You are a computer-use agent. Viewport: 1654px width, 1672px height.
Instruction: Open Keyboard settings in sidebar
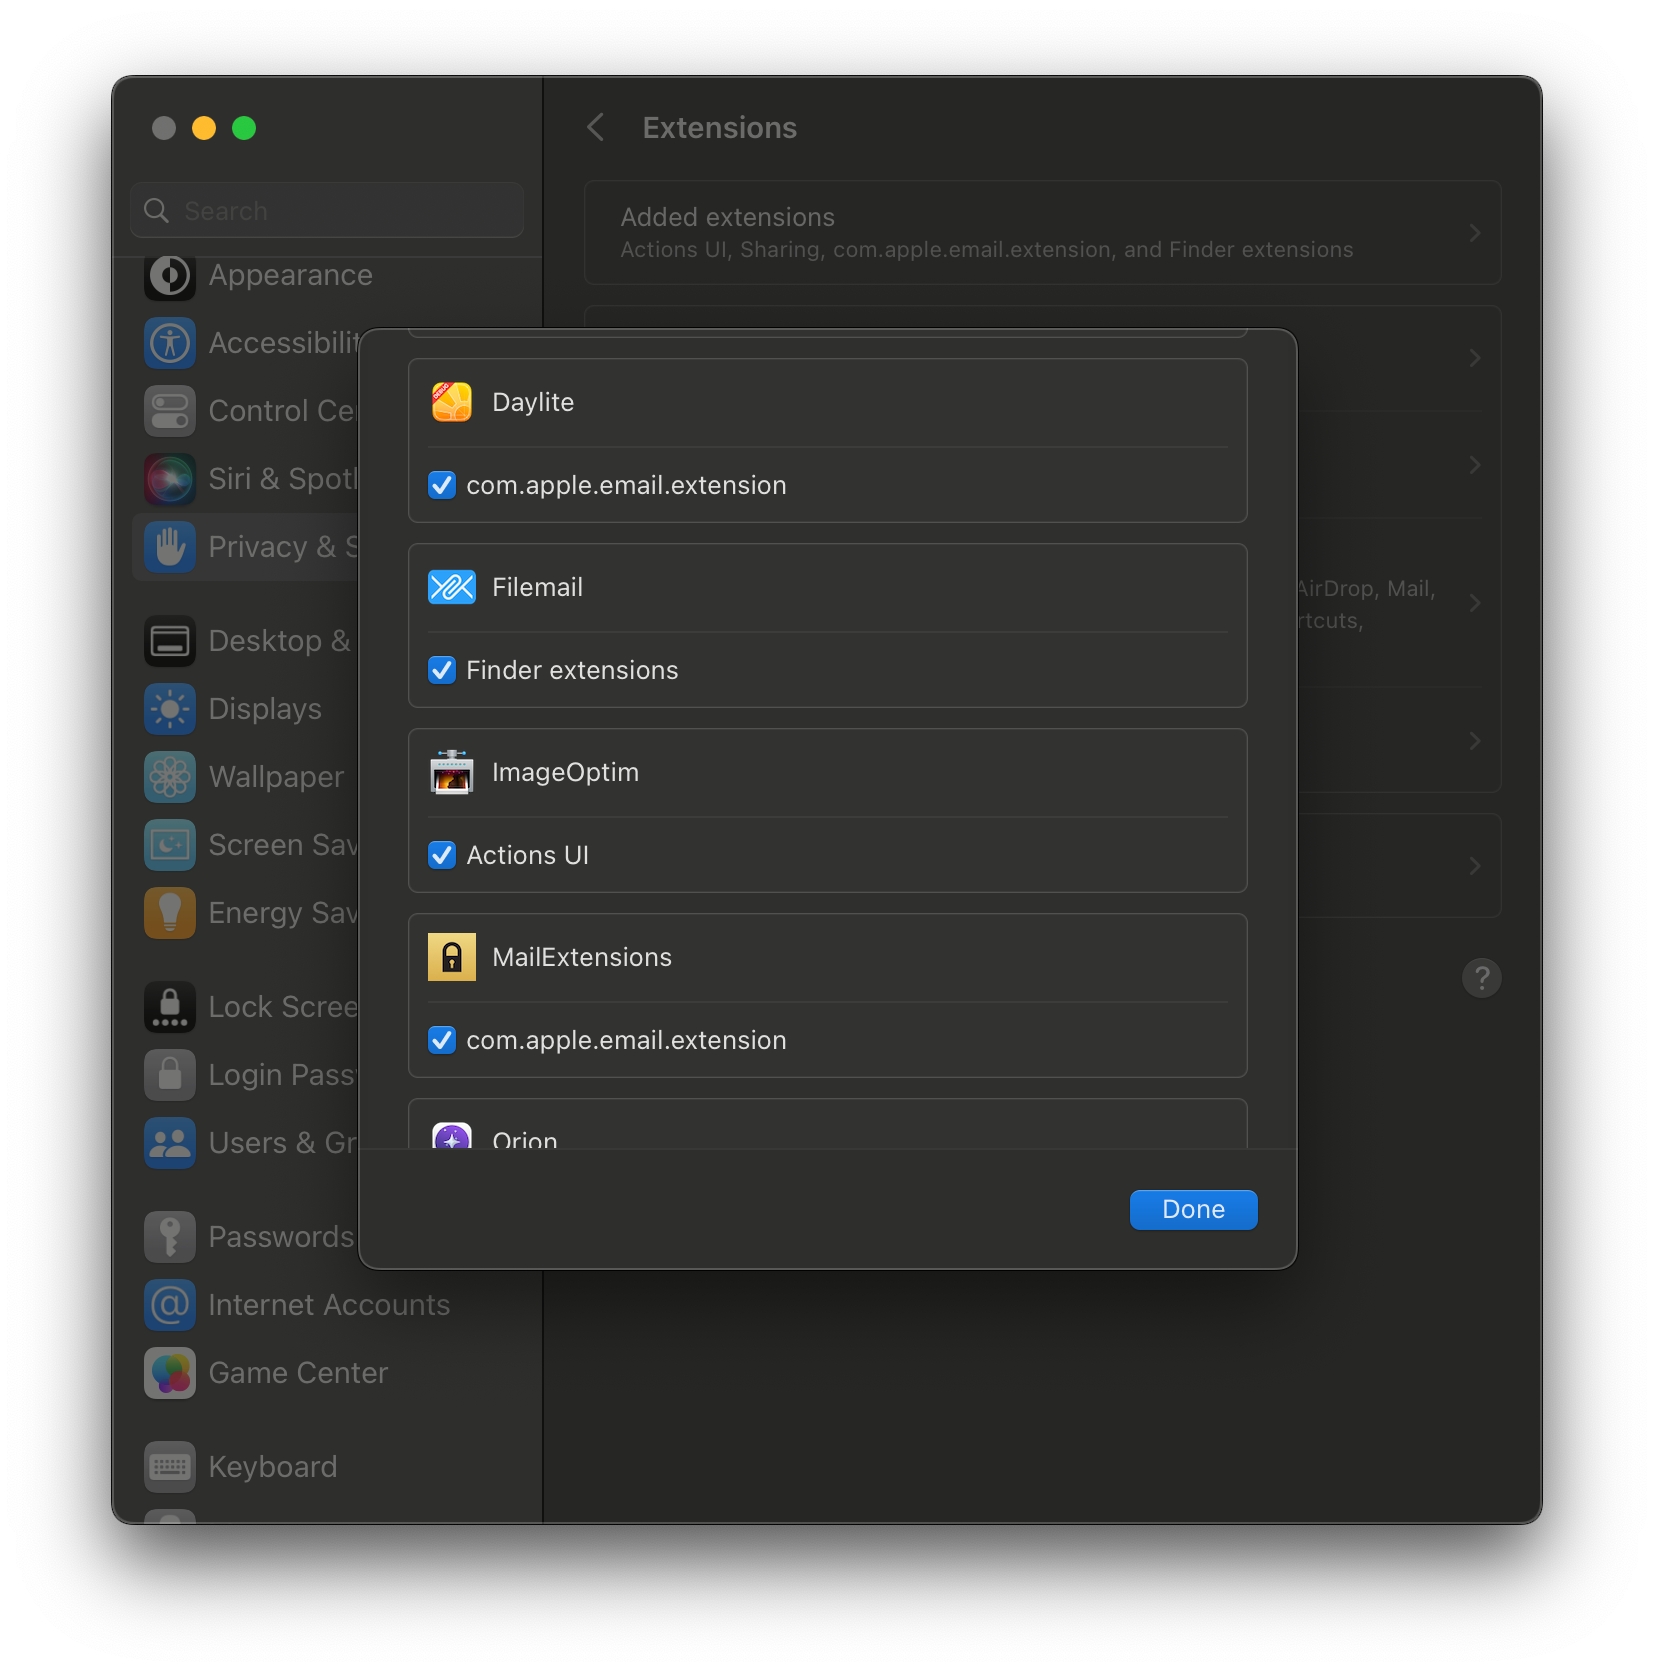[x=272, y=1467]
